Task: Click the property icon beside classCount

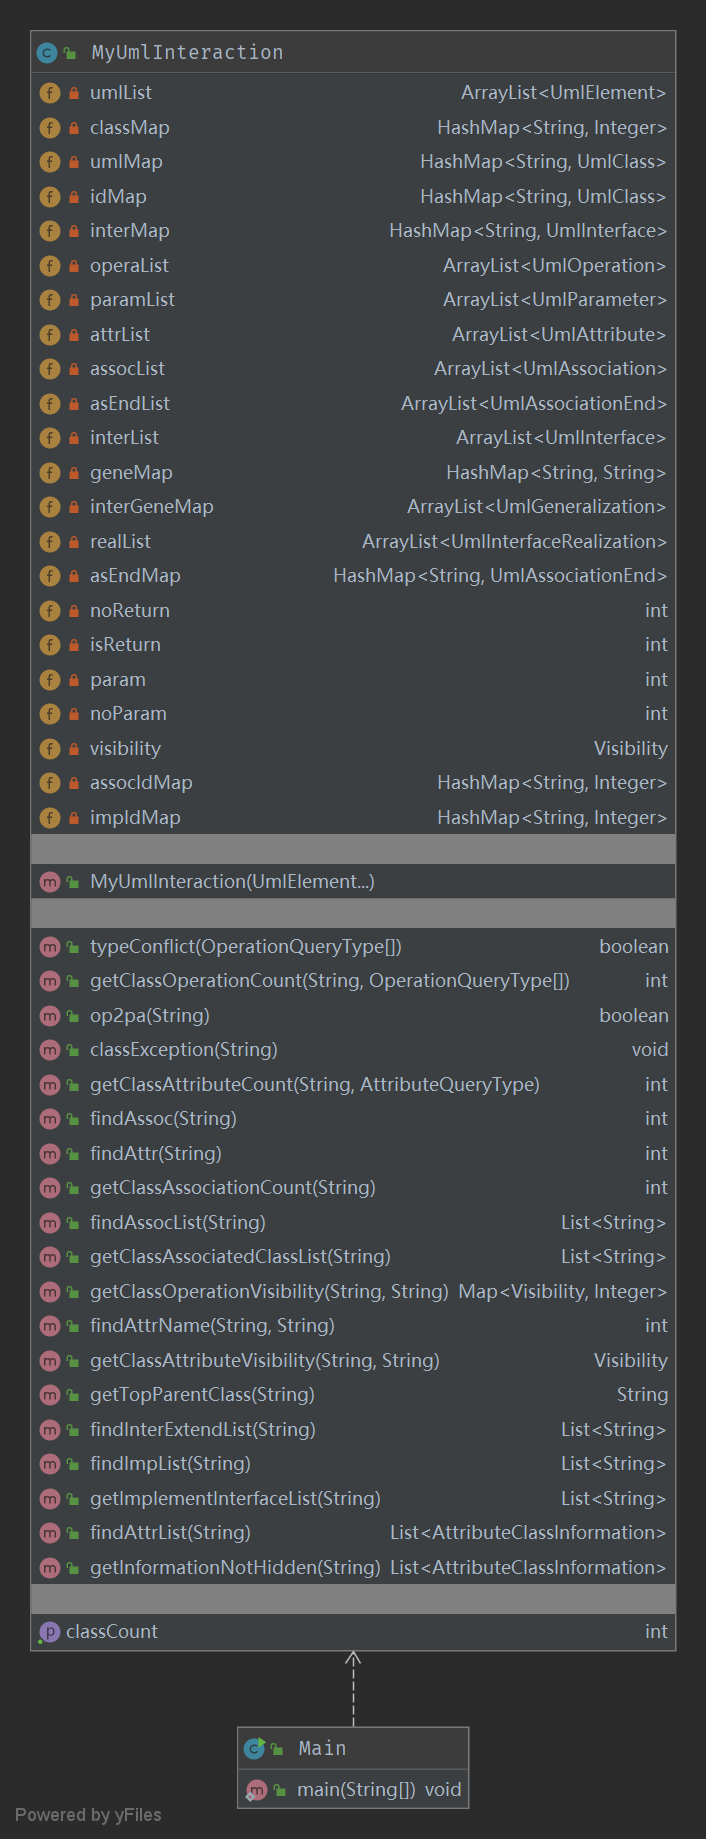Action: tap(49, 1632)
